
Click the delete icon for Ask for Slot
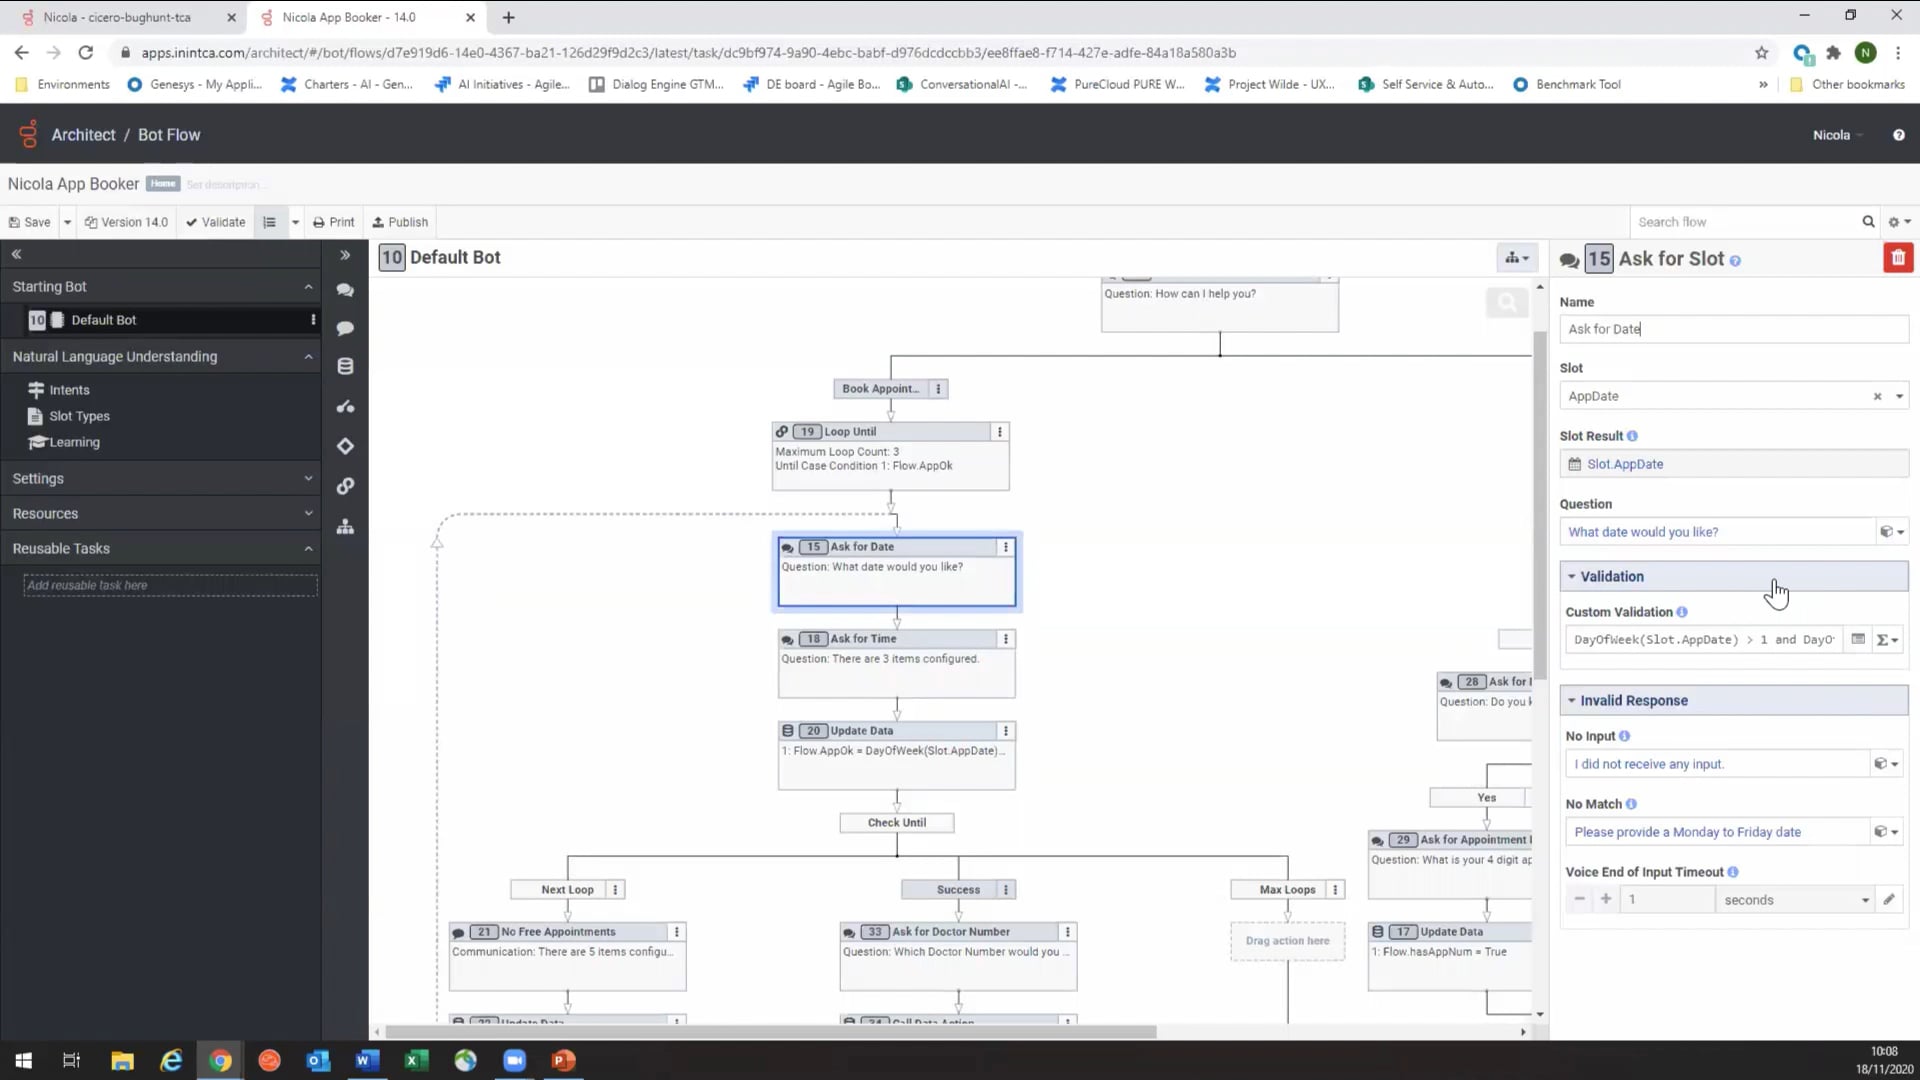coord(1899,257)
